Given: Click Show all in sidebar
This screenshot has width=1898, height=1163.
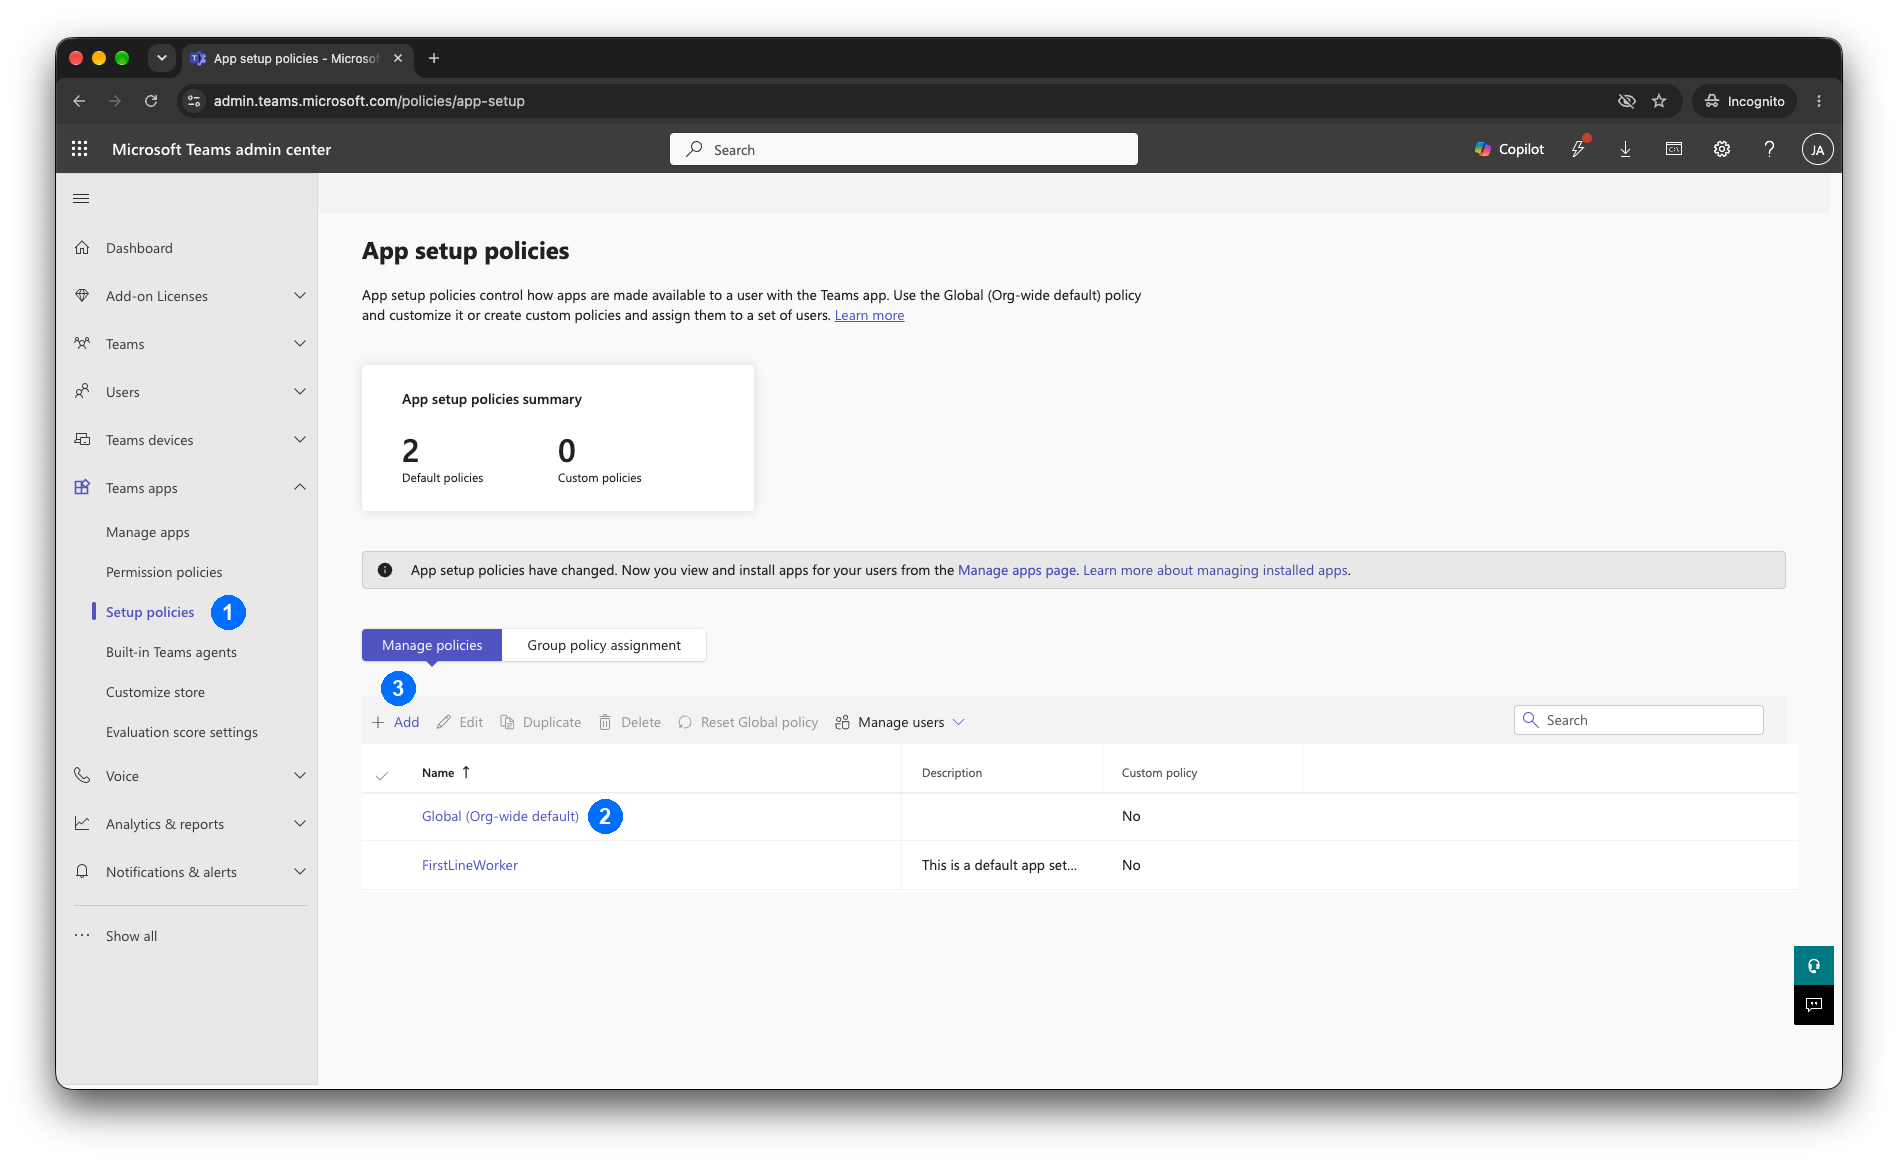Looking at the screenshot, I should [x=131, y=936].
